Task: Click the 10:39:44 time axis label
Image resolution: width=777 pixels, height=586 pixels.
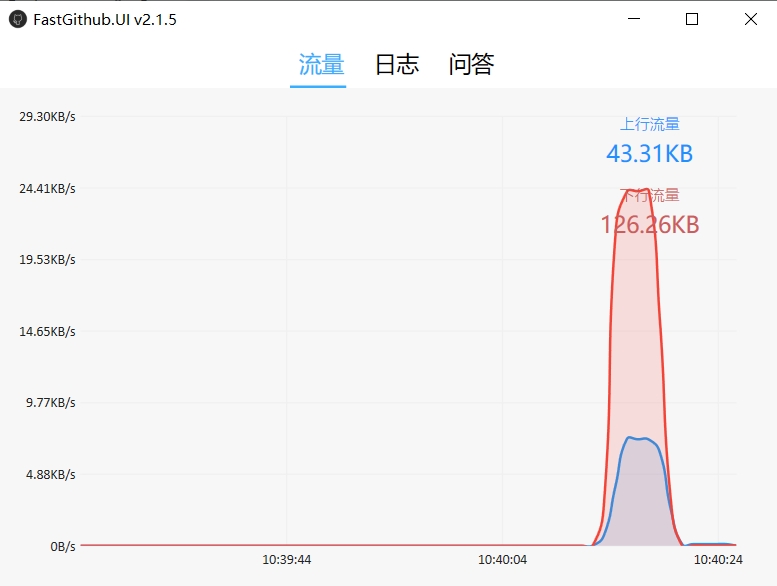Action: [x=287, y=560]
